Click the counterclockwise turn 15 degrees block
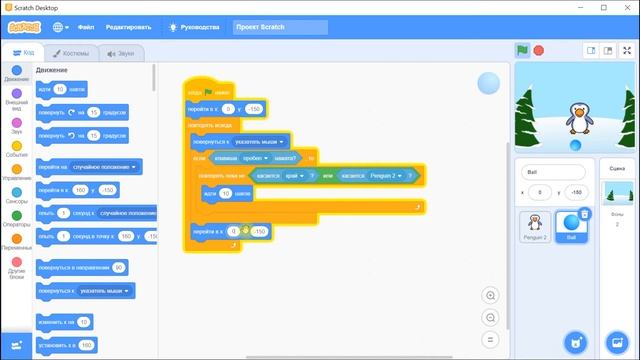Viewport: 640px width, 360px height. (82, 136)
